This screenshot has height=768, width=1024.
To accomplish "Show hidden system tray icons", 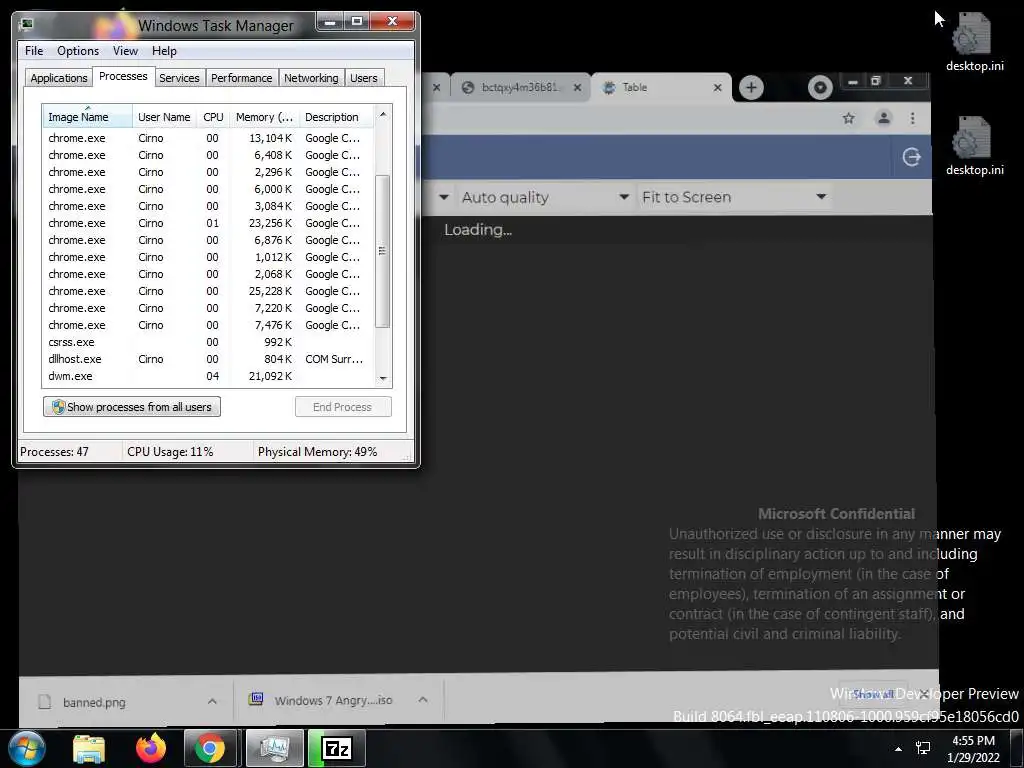I will click(899, 748).
